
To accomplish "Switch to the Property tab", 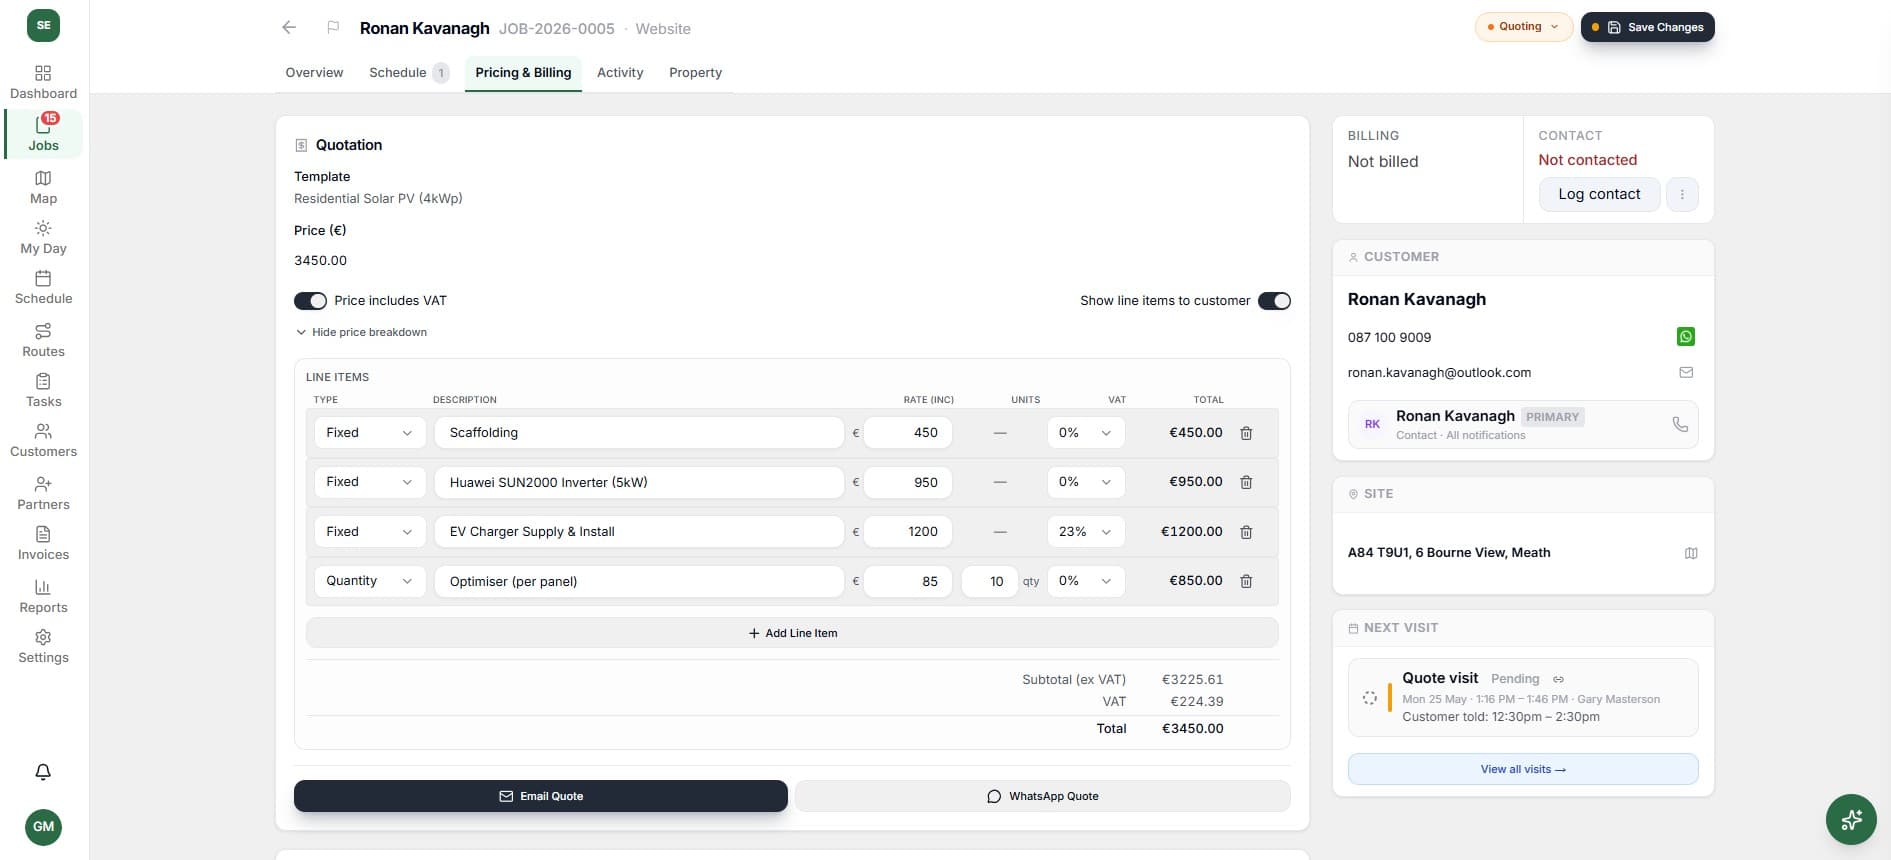I will (x=695, y=73).
